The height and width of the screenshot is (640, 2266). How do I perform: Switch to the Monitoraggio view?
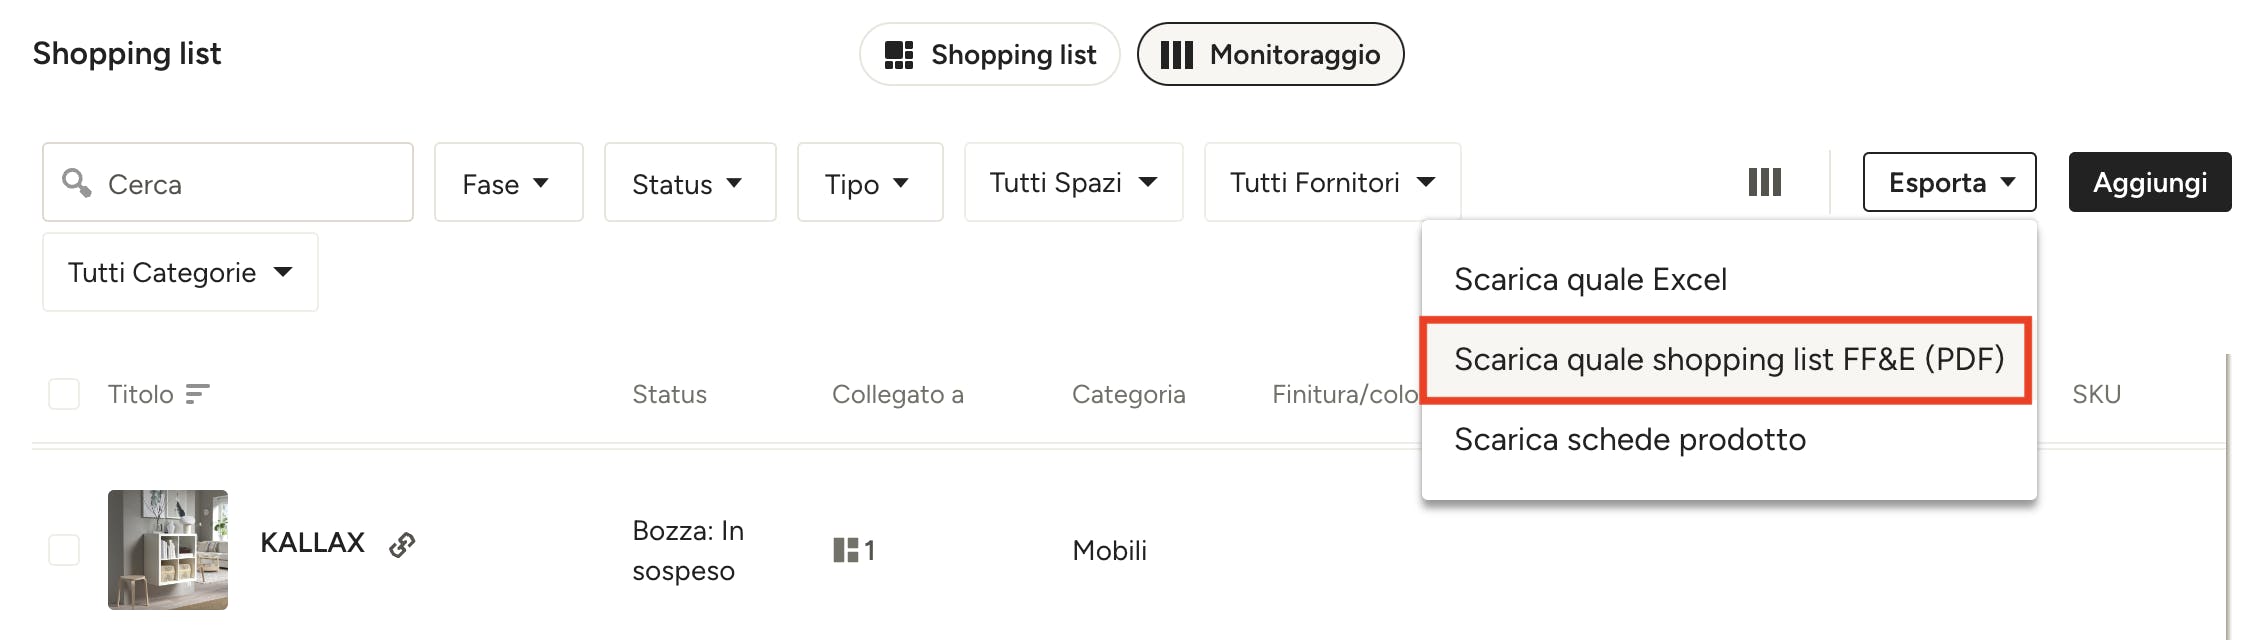pyautogui.click(x=1270, y=54)
